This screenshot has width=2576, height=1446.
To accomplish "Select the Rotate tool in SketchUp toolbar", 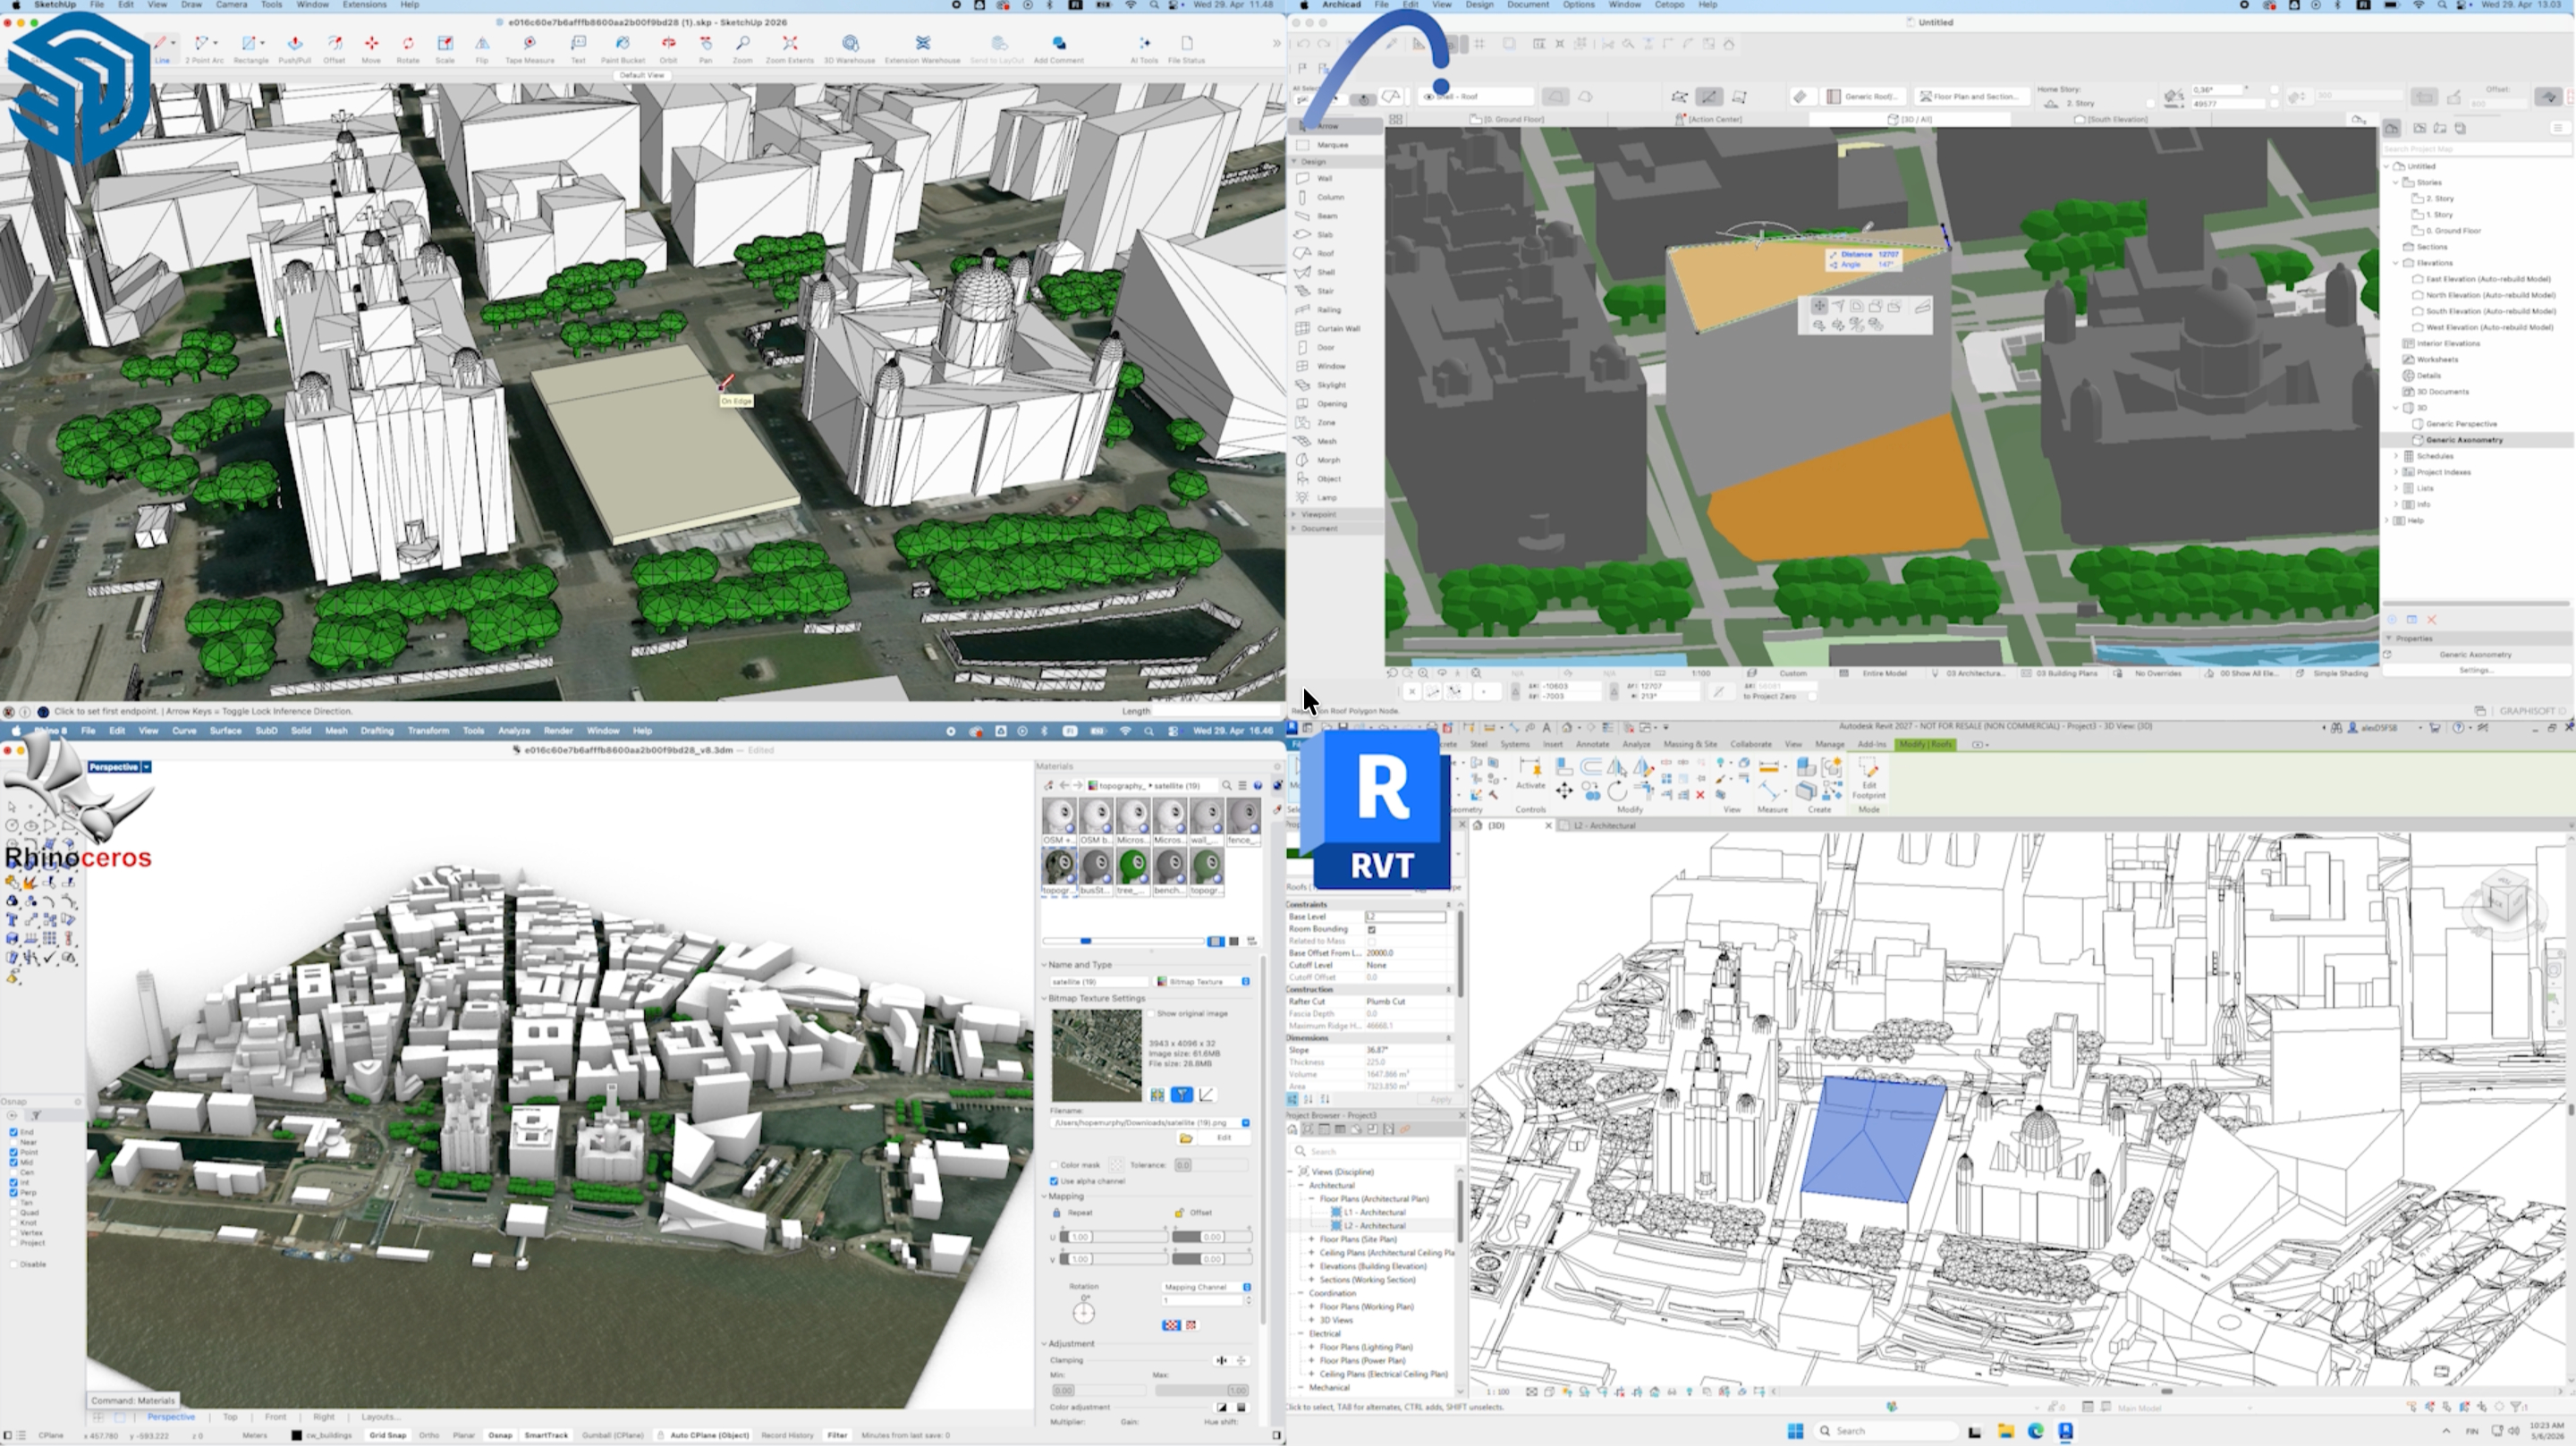I will click(x=408, y=48).
